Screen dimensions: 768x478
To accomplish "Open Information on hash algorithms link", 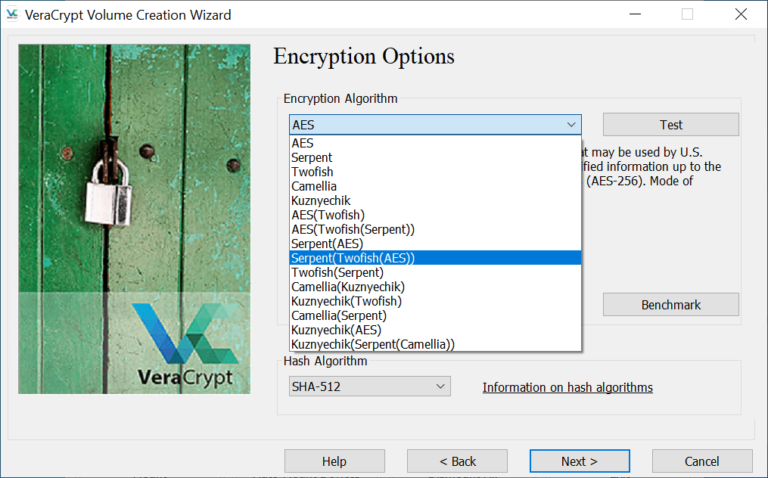I will tap(567, 387).
